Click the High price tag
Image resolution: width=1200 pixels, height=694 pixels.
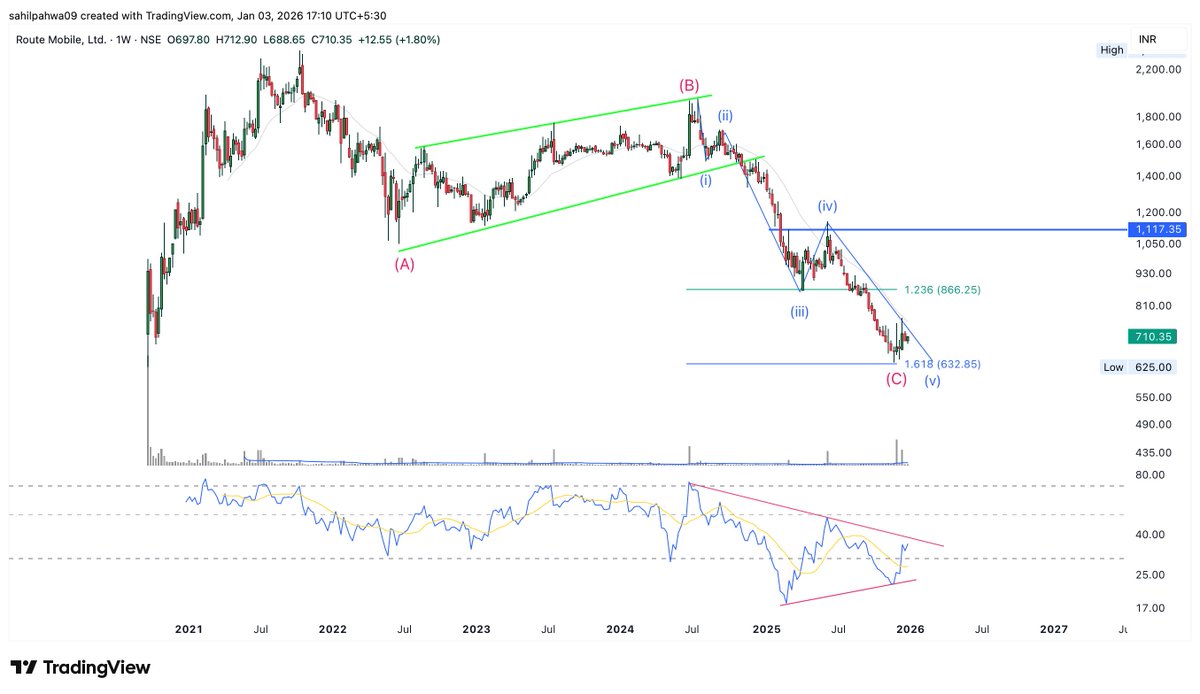tap(1111, 50)
